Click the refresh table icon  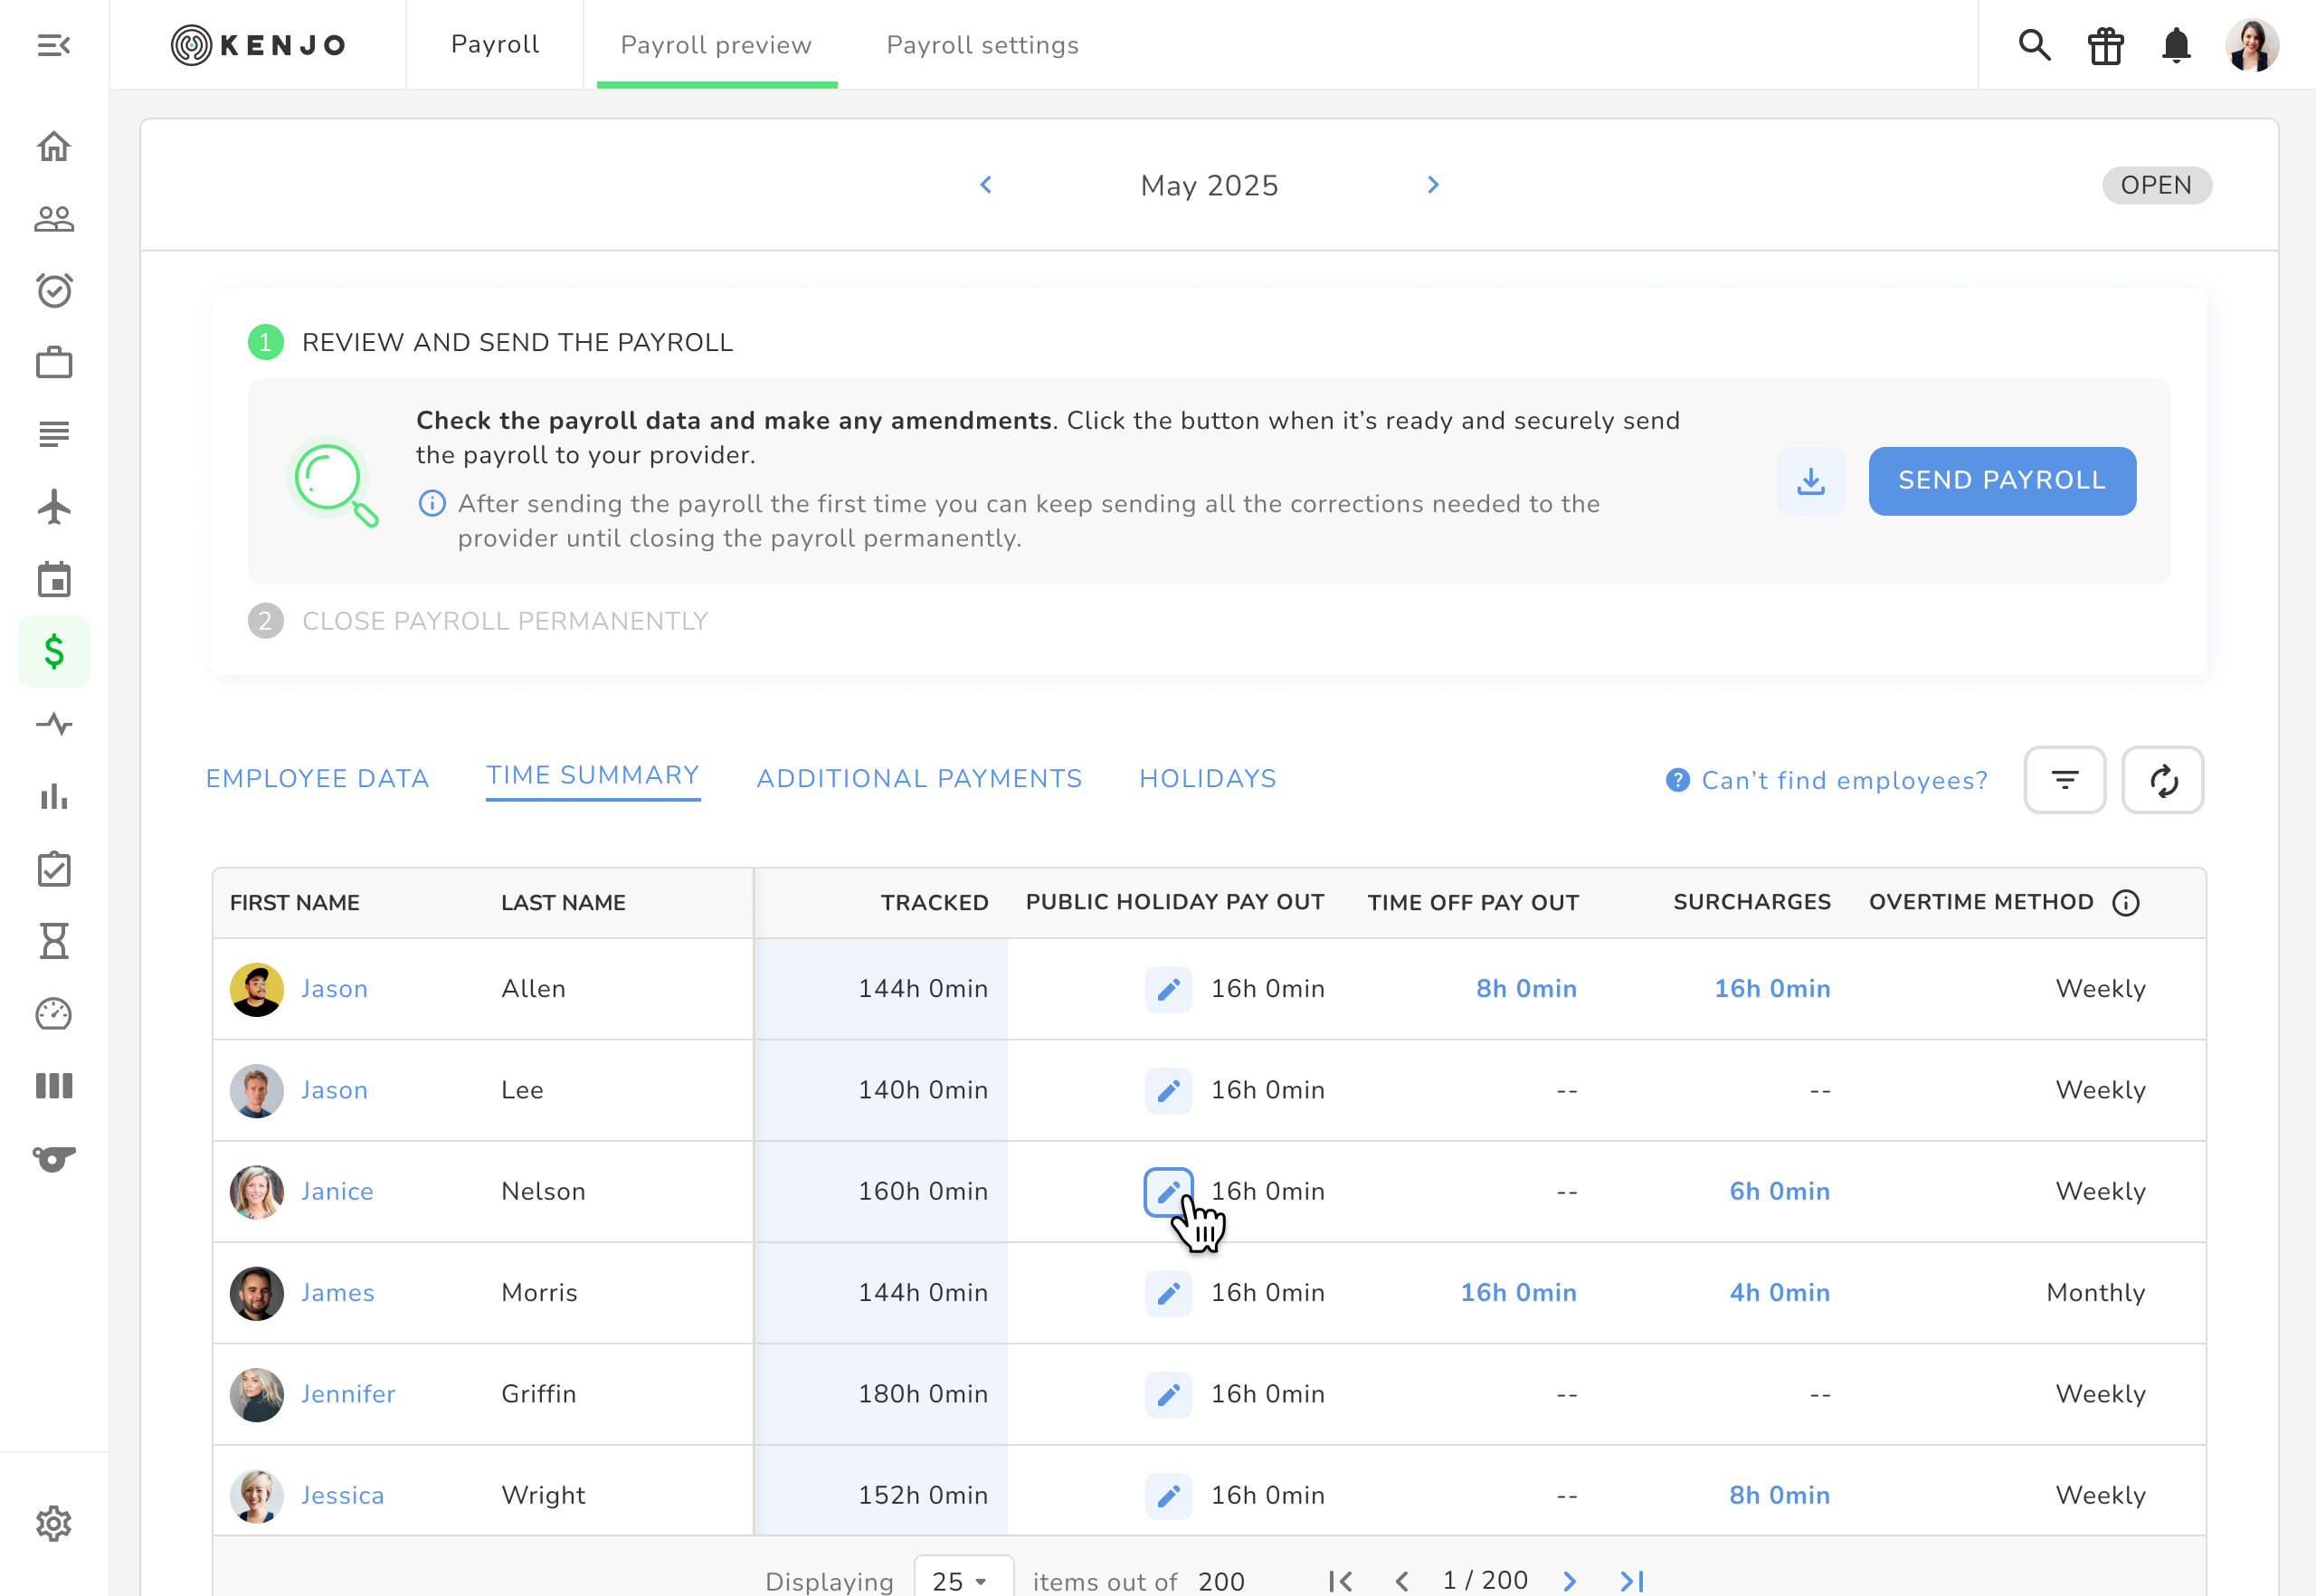[2162, 780]
